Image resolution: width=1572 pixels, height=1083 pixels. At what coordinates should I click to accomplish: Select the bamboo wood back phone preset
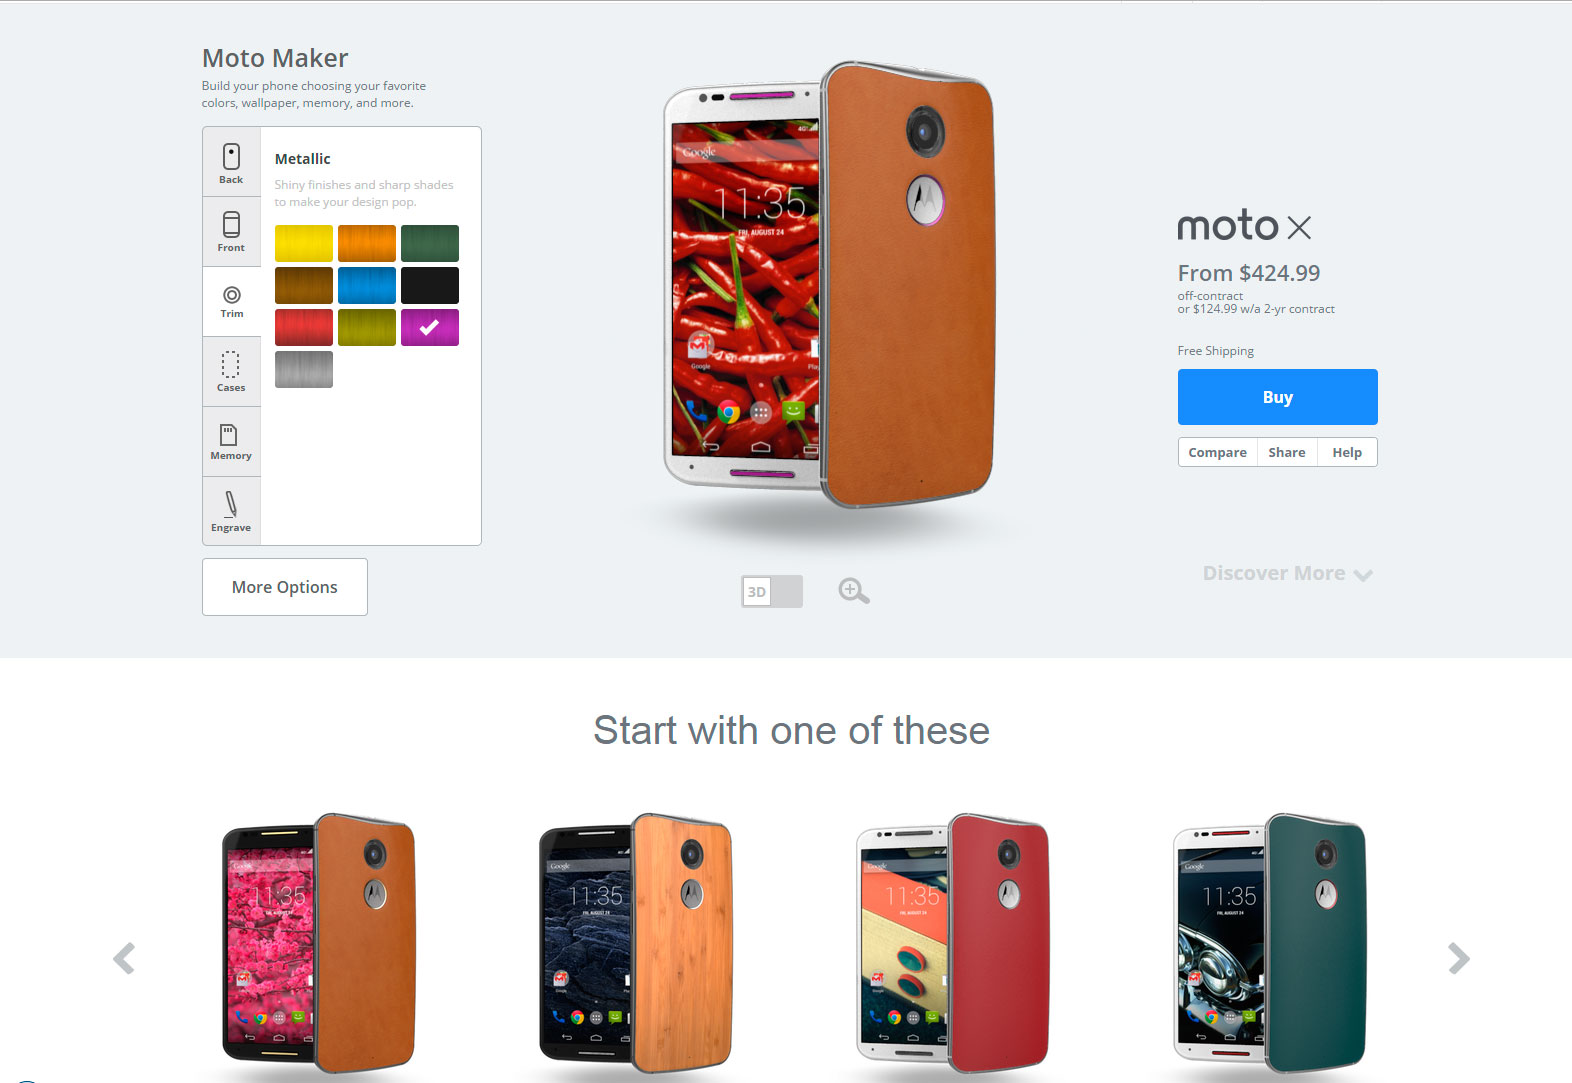(x=637, y=942)
